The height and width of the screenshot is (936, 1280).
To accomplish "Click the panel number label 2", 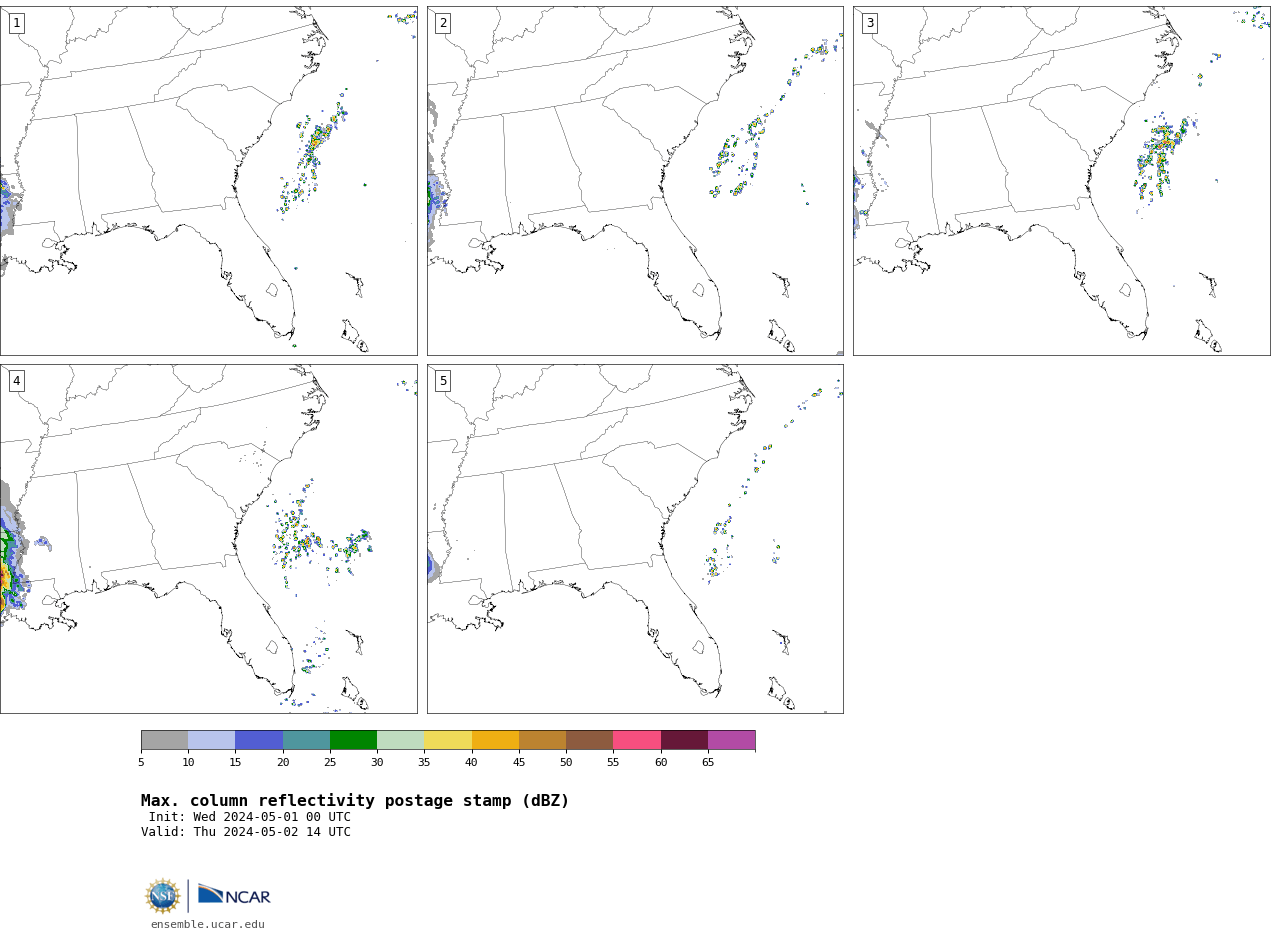I will pyautogui.click(x=443, y=23).
